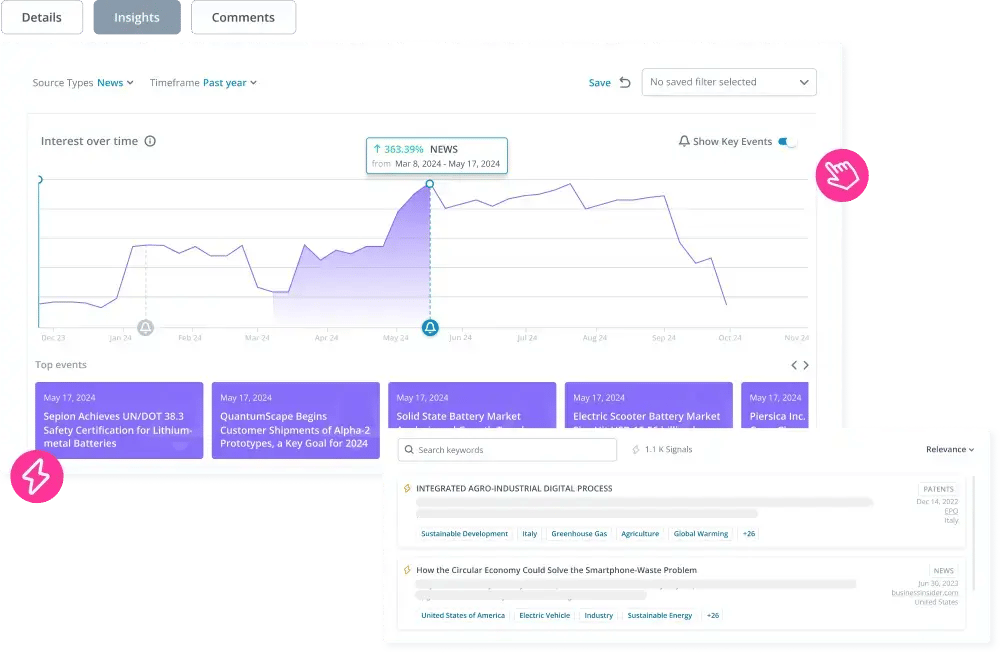Go to previous top events with left arrow
The height and width of the screenshot is (653, 1000).
pyautogui.click(x=794, y=365)
